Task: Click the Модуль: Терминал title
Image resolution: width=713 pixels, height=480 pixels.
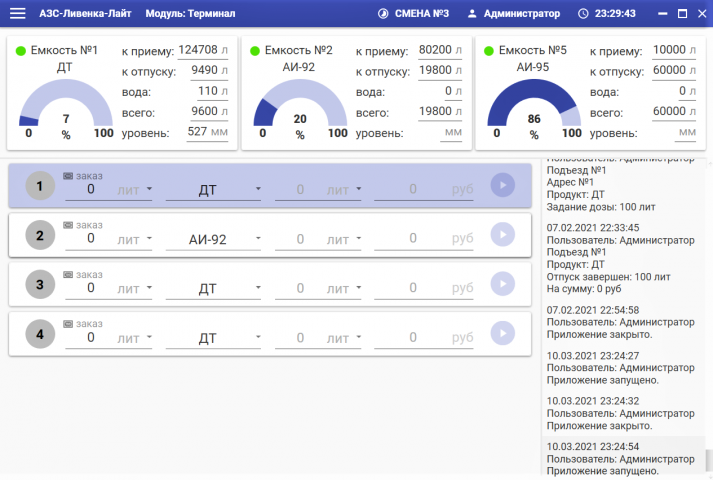Action: tap(190, 14)
